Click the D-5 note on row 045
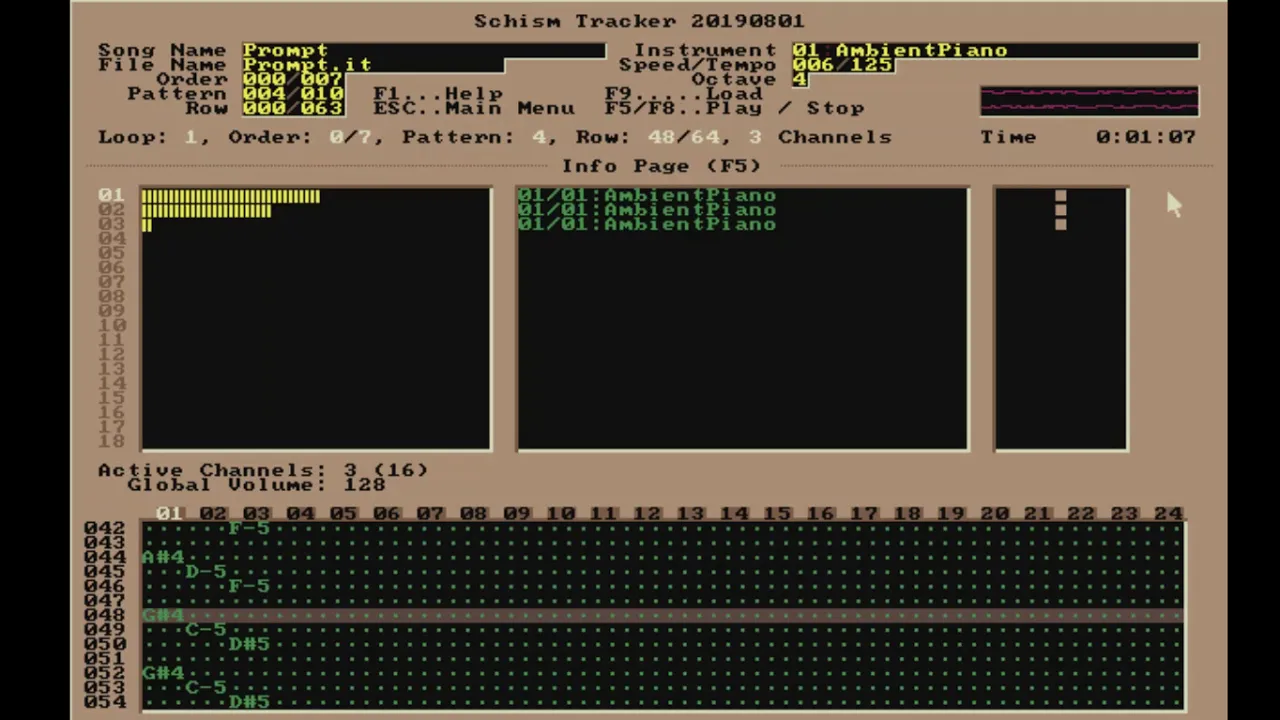 click(x=206, y=571)
